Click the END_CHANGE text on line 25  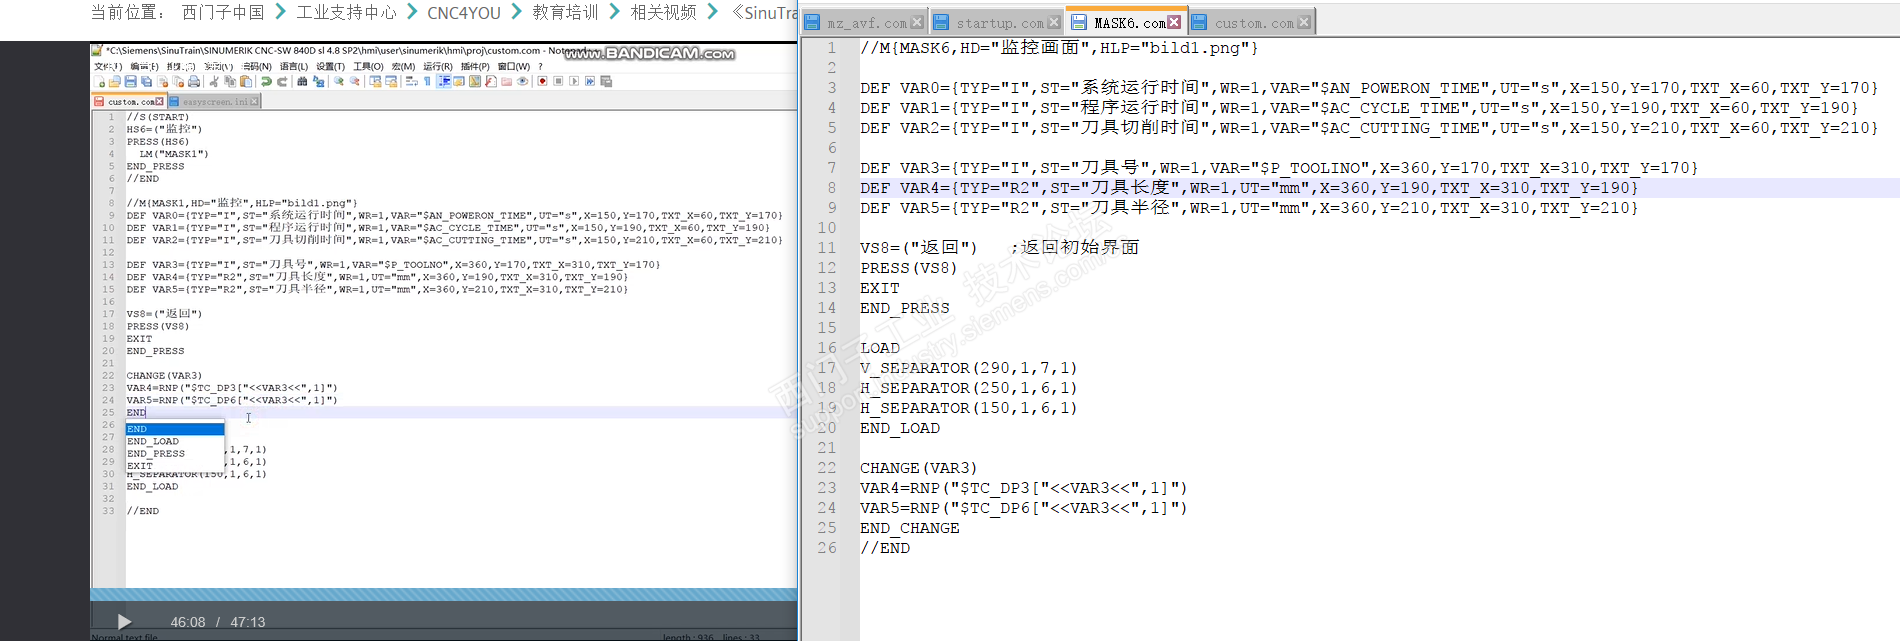[x=910, y=528]
